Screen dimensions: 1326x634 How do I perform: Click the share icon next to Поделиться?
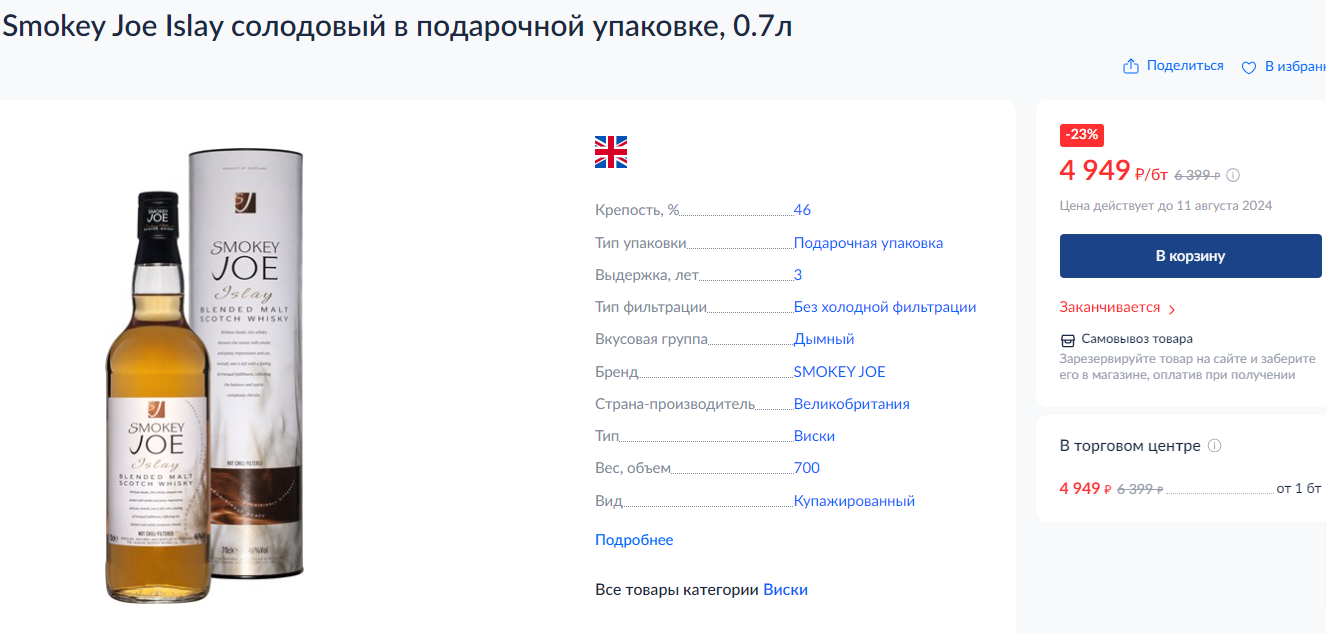pos(1131,66)
